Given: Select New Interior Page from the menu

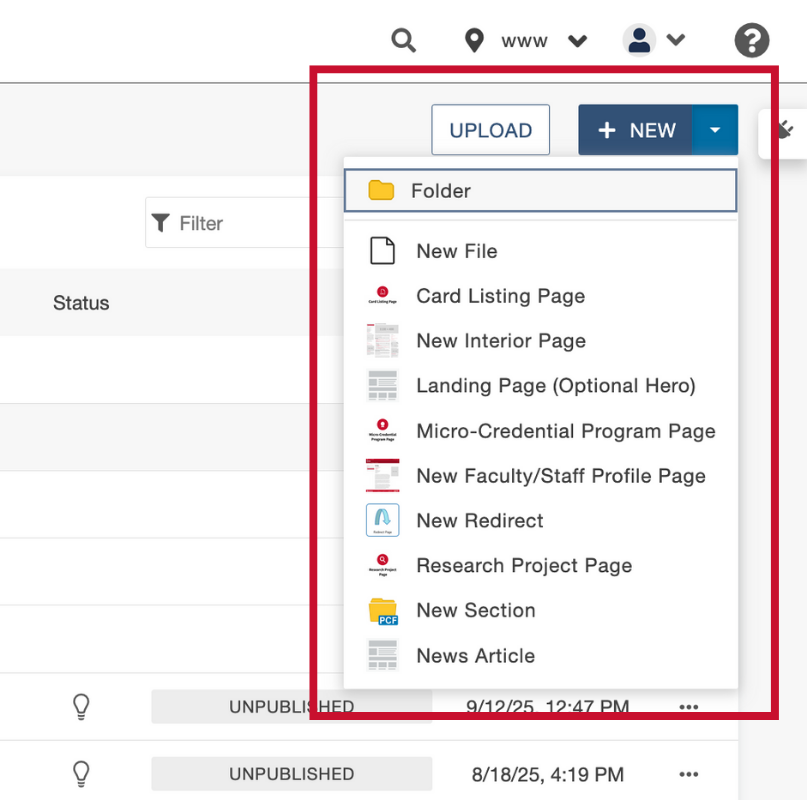Looking at the screenshot, I should 500,341.
